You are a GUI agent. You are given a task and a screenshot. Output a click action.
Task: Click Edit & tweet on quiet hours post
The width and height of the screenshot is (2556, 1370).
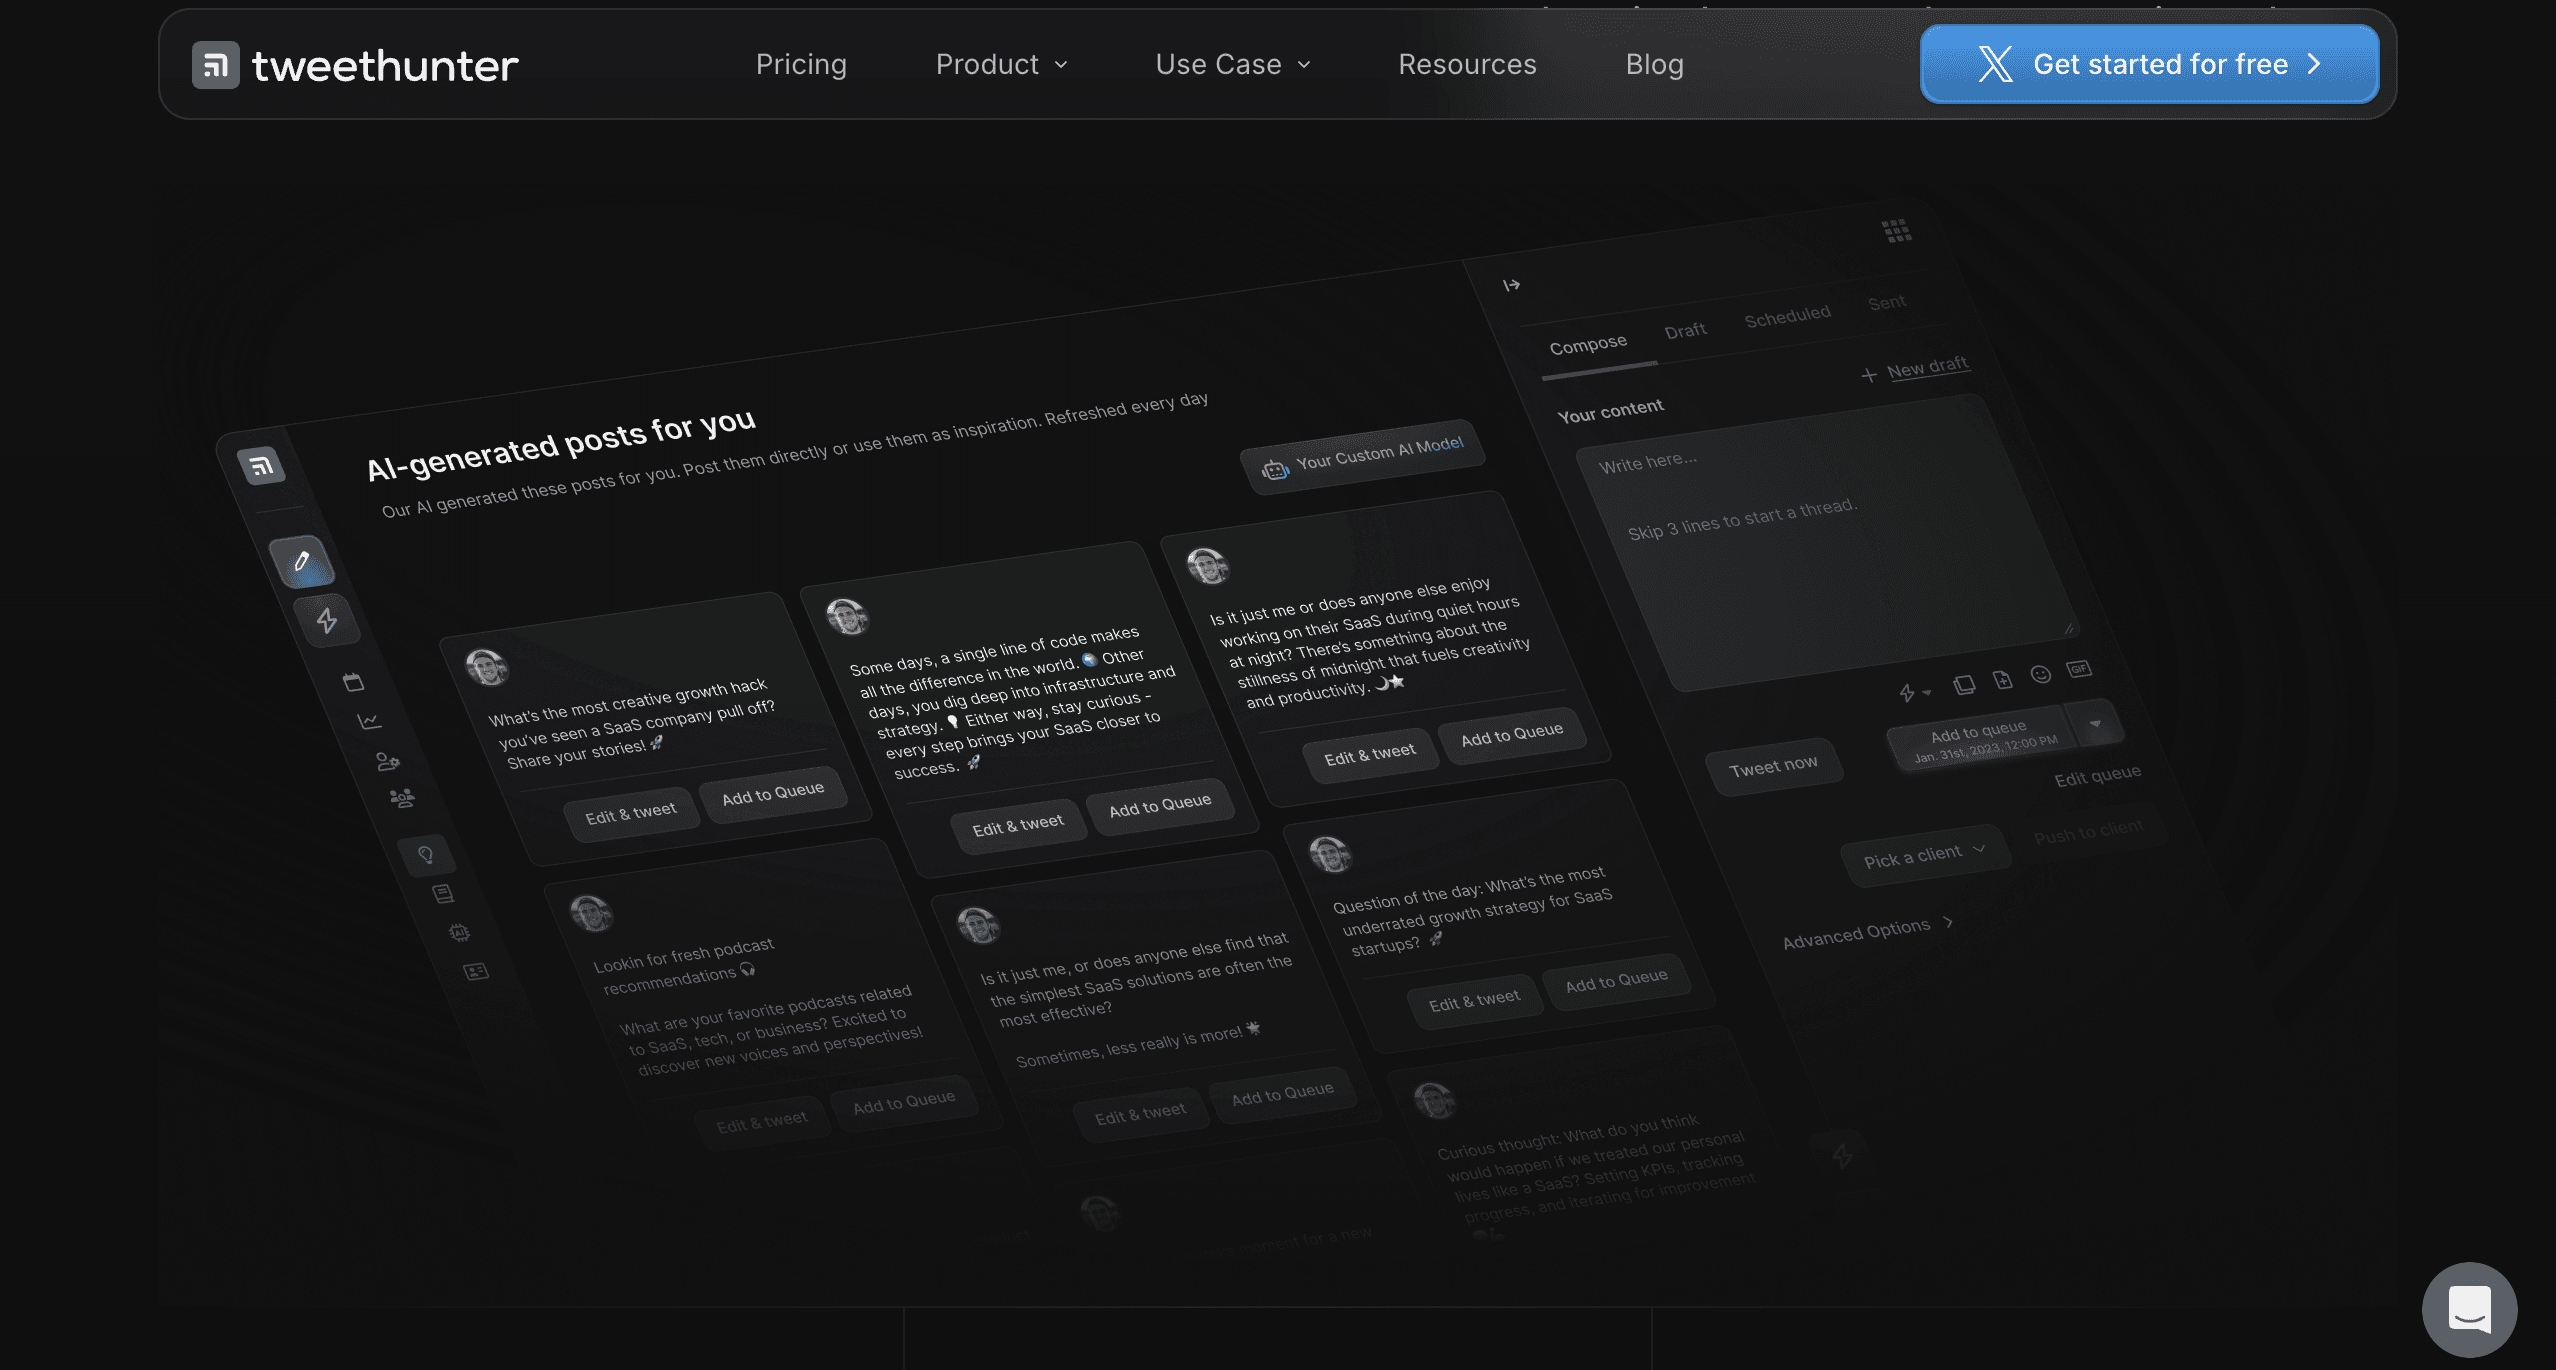click(x=1370, y=755)
